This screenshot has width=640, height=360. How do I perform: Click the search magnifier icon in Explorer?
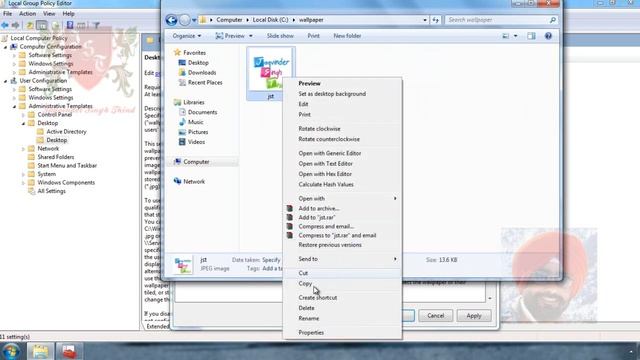(x=553, y=20)
